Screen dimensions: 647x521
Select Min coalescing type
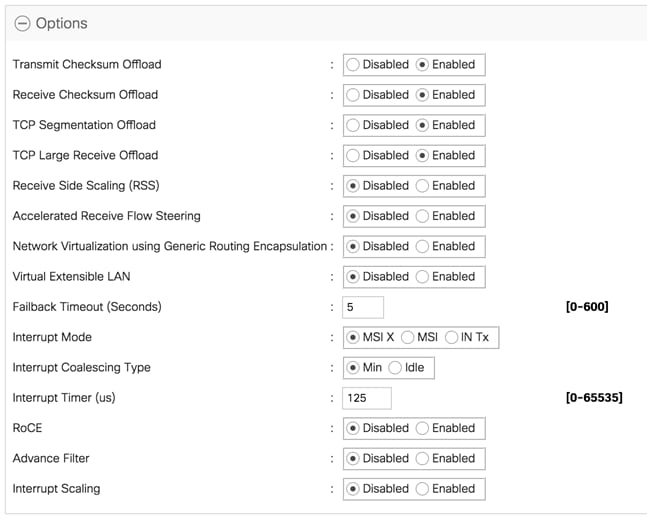tap(353, 368)
